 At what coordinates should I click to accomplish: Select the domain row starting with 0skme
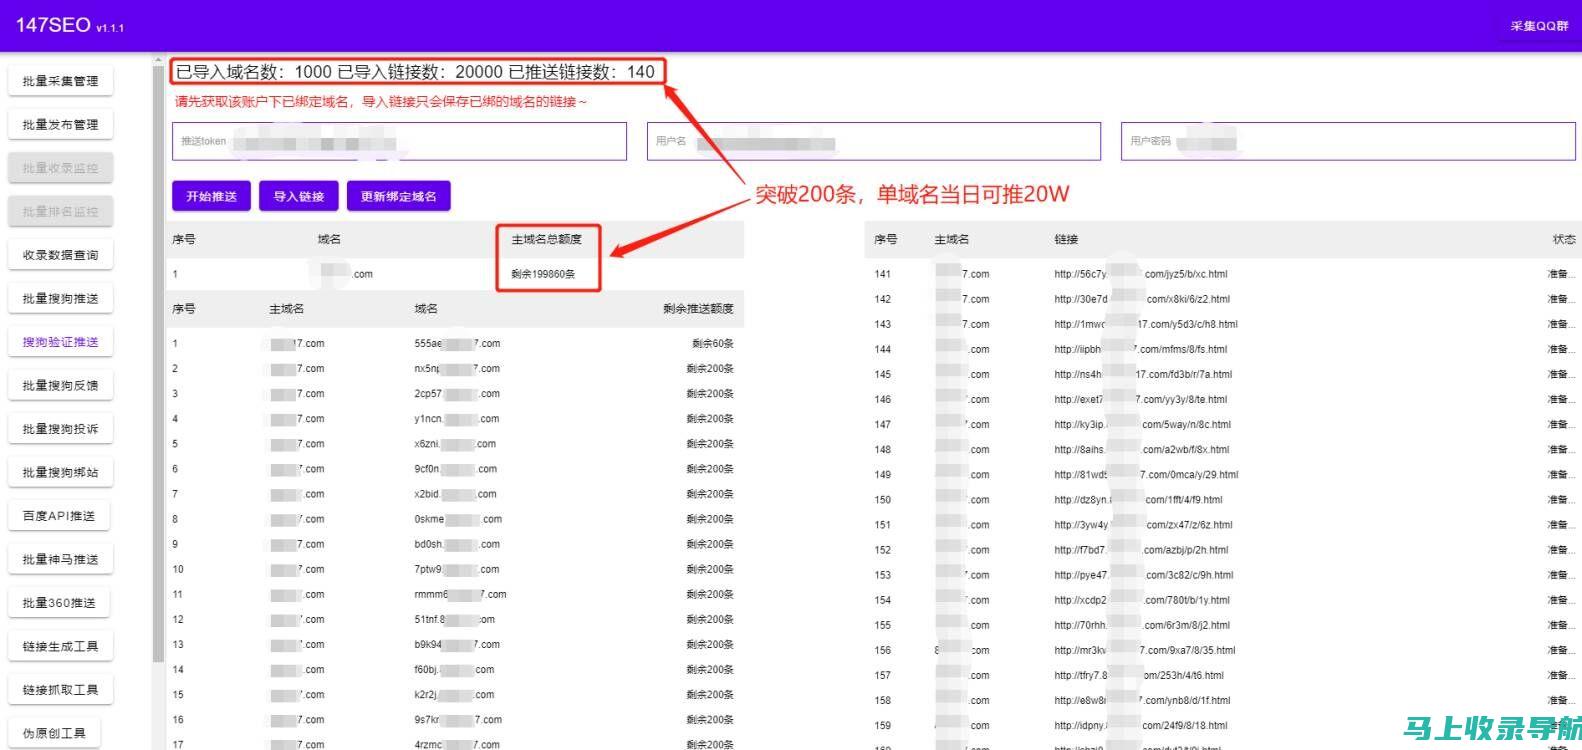[455, 519]
